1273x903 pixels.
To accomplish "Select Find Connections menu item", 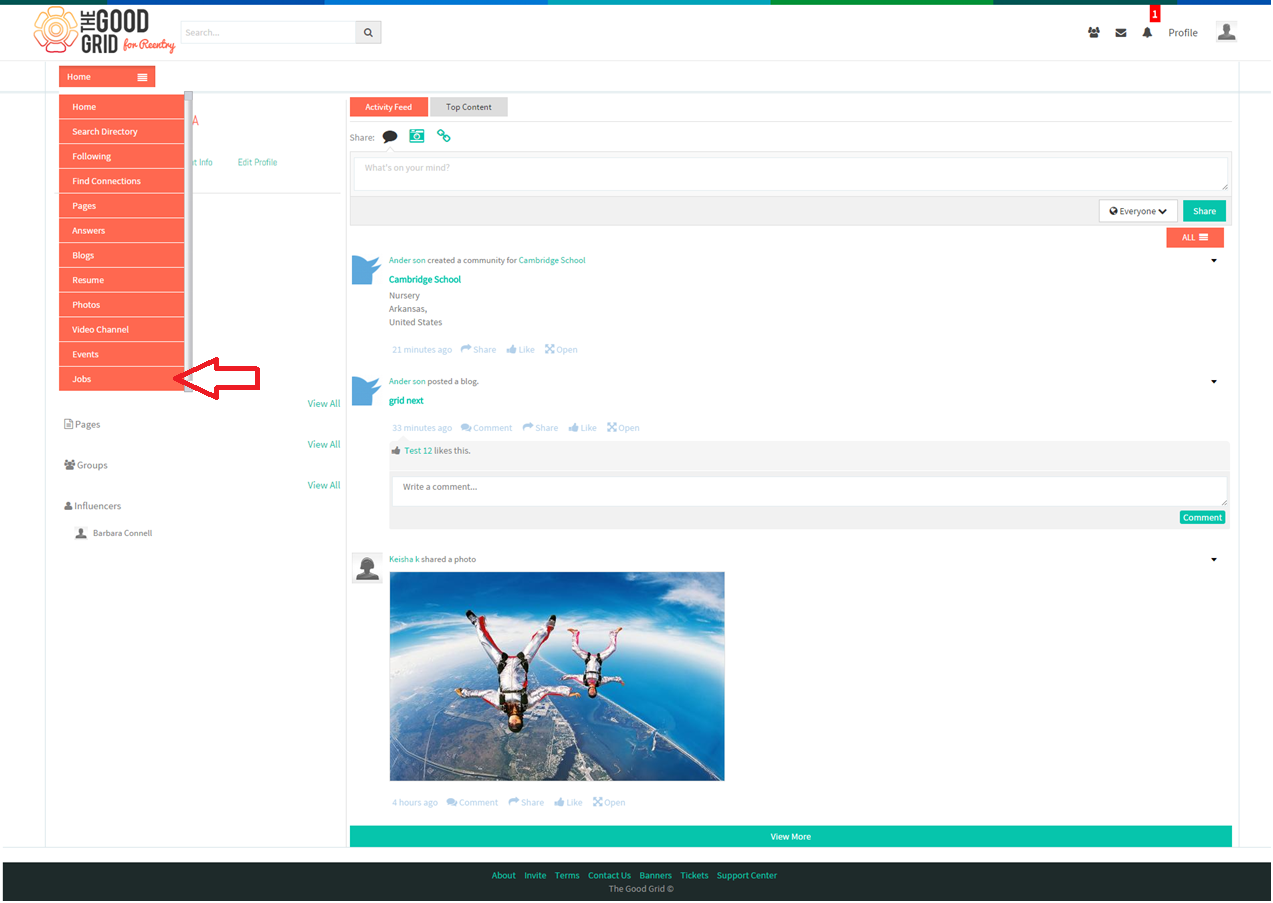I will (x=121, y=181).
